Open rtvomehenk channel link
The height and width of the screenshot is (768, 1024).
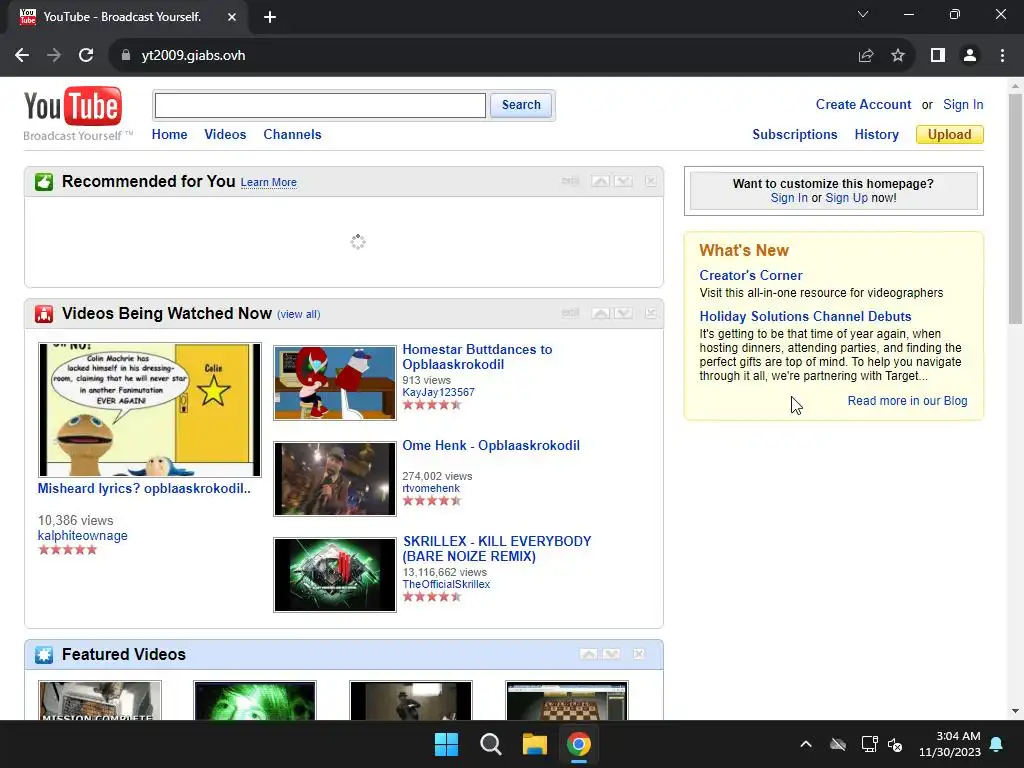[431, 488]
